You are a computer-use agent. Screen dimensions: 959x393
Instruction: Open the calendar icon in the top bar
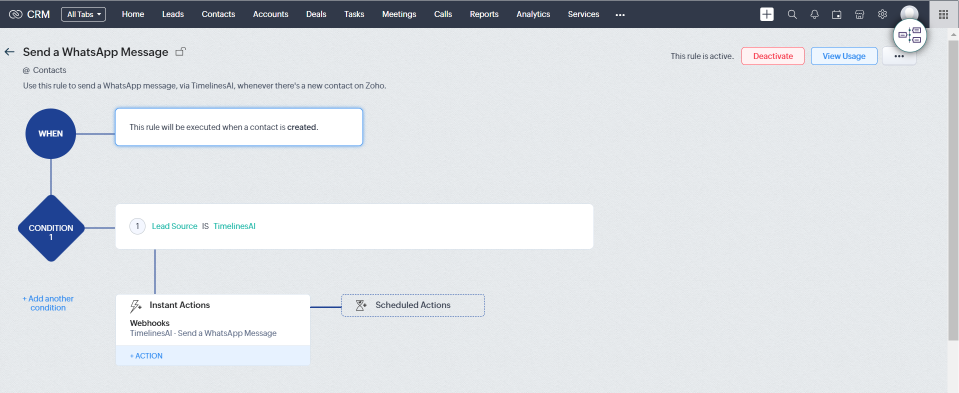(x=837, y=14)
